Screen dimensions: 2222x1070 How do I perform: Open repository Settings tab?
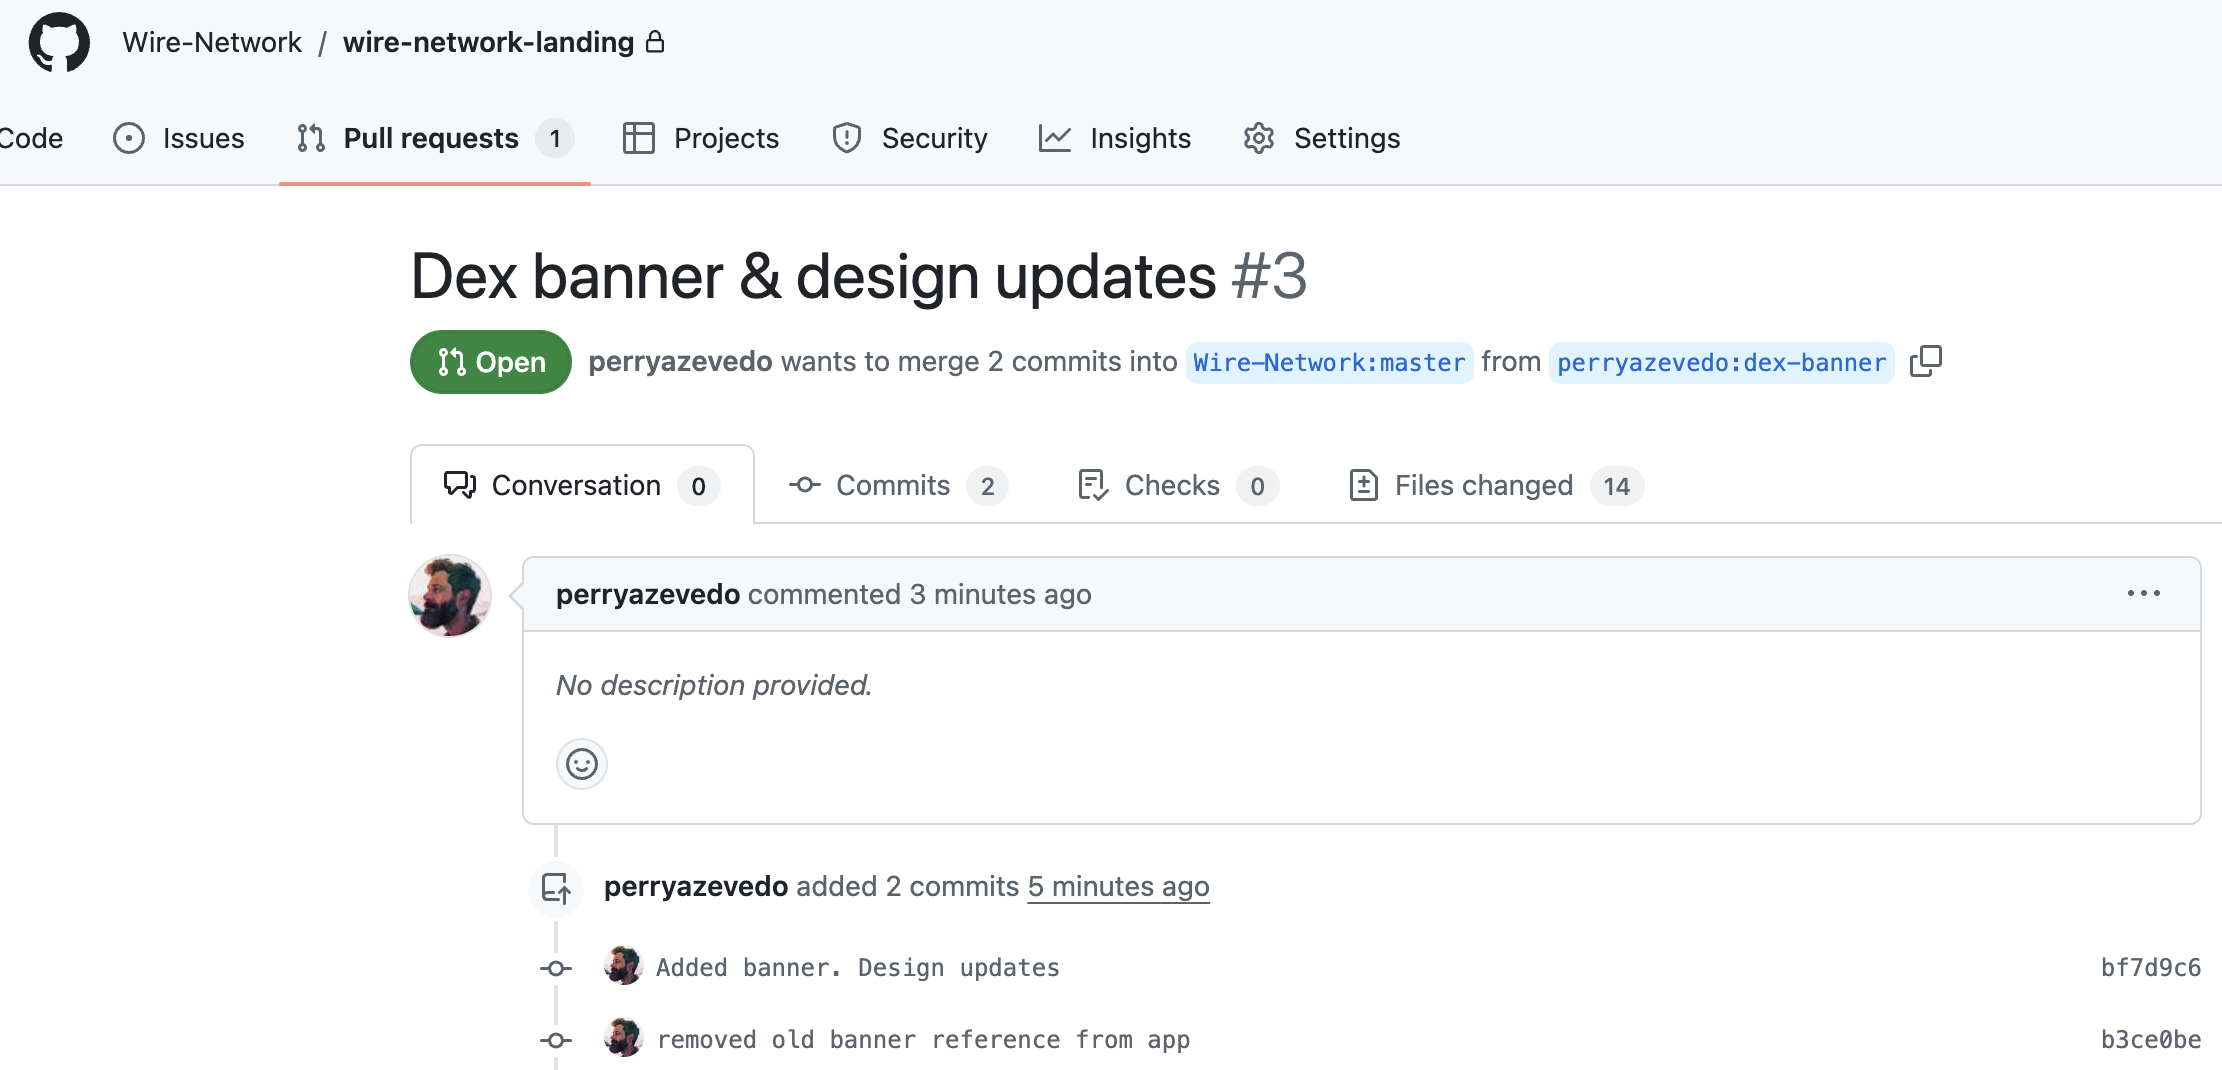[1321, 138]
